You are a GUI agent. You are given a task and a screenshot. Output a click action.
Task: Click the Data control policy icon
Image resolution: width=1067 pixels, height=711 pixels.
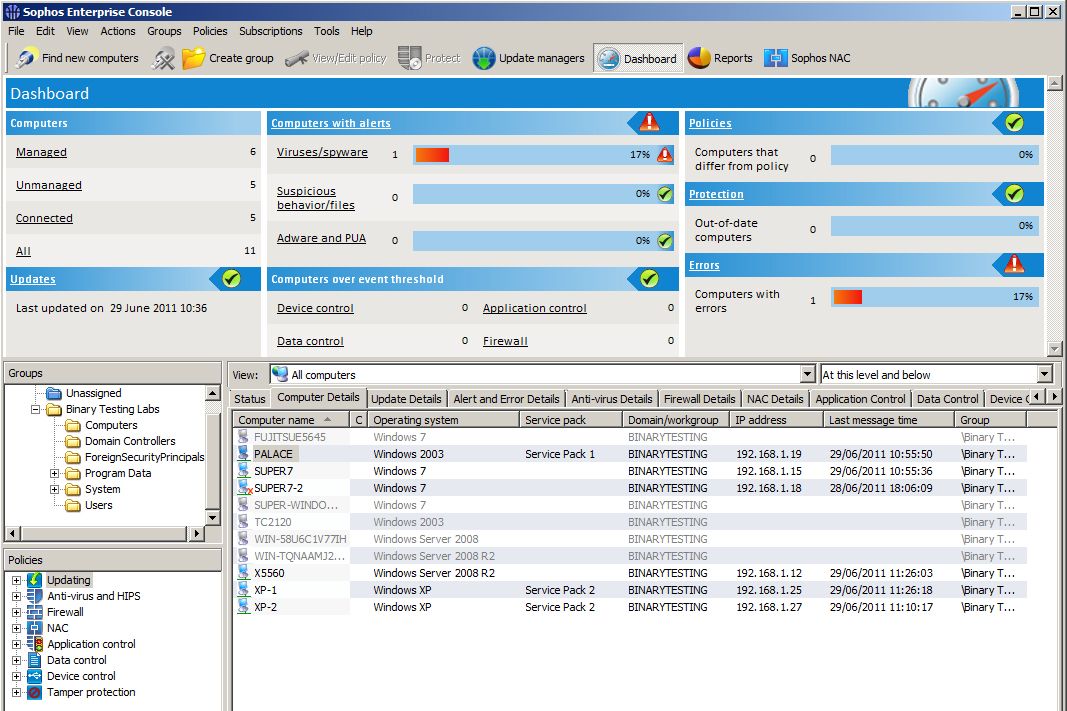(35, 660)
